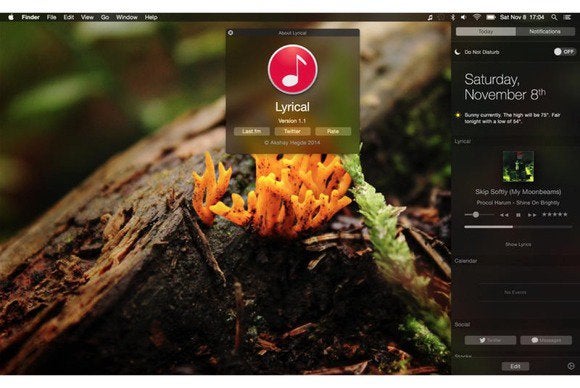Toggle the Notification Center list icon
Viewport: 580px width, 388px height.
567,17
